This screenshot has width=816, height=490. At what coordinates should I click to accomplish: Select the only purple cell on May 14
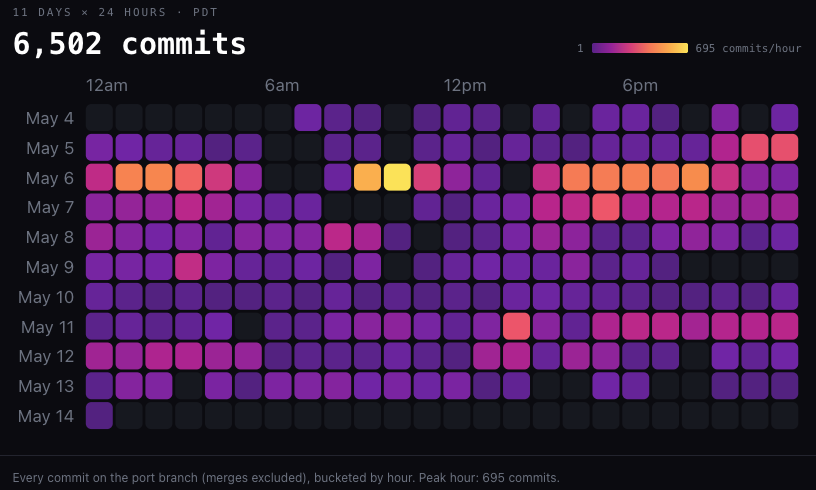(99, 416)
